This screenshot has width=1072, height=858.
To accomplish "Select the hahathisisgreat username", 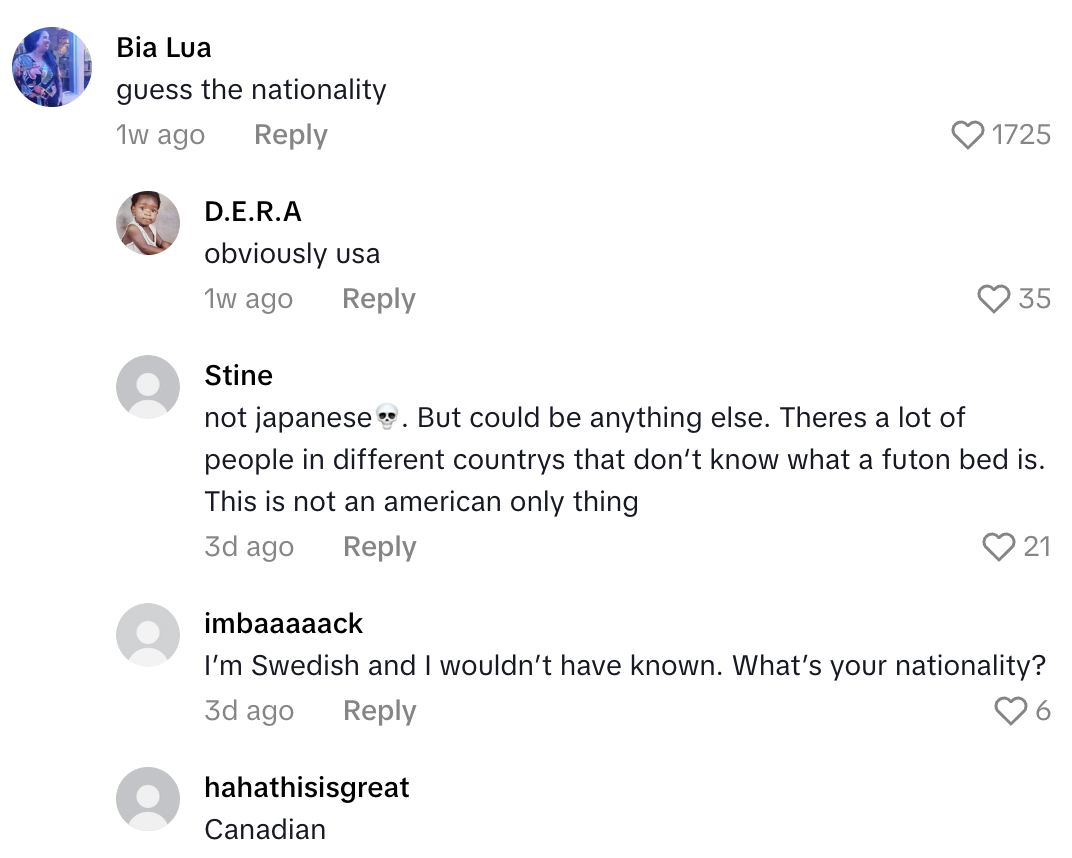I will tap(306, 788).
